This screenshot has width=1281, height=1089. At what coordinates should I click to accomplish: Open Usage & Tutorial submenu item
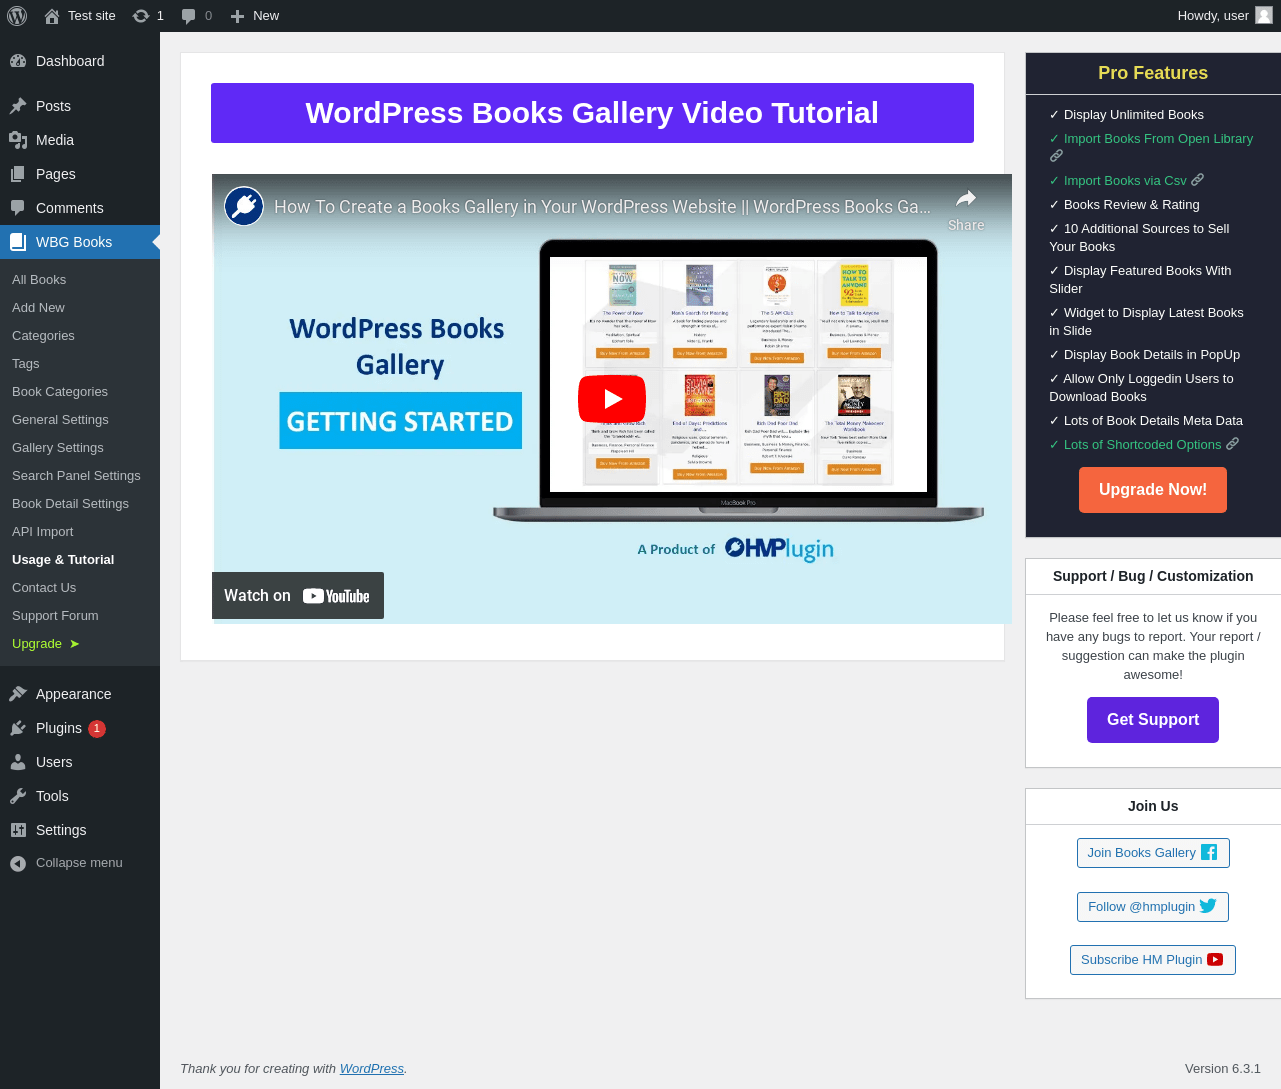[x=80, y=560]
